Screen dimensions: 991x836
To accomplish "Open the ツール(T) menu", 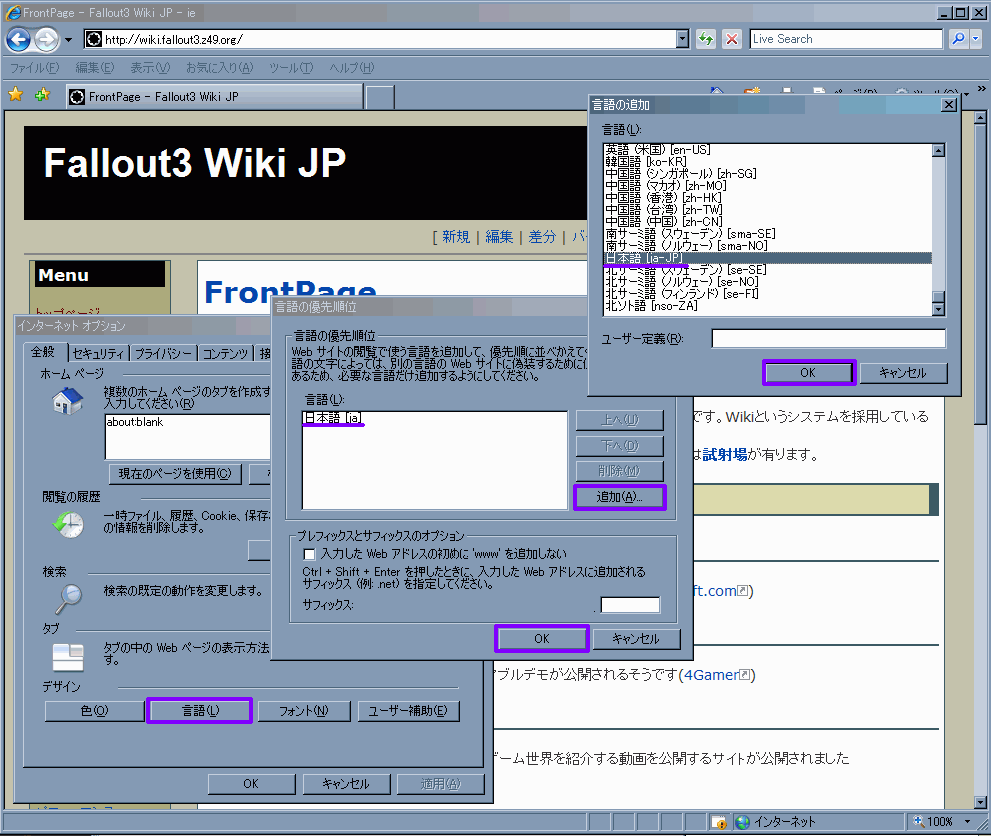I will coord(291,67).
